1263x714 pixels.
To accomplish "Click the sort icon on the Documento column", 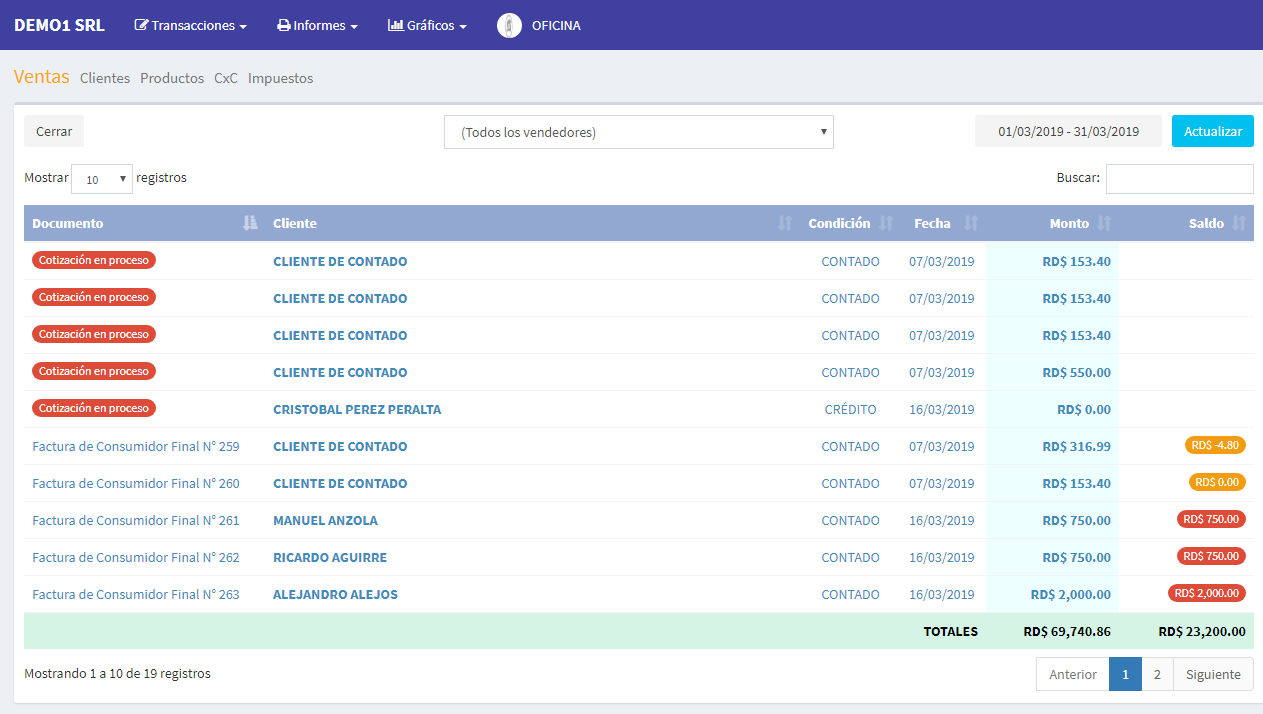I will pyautogui.click(x=248, y=223).
